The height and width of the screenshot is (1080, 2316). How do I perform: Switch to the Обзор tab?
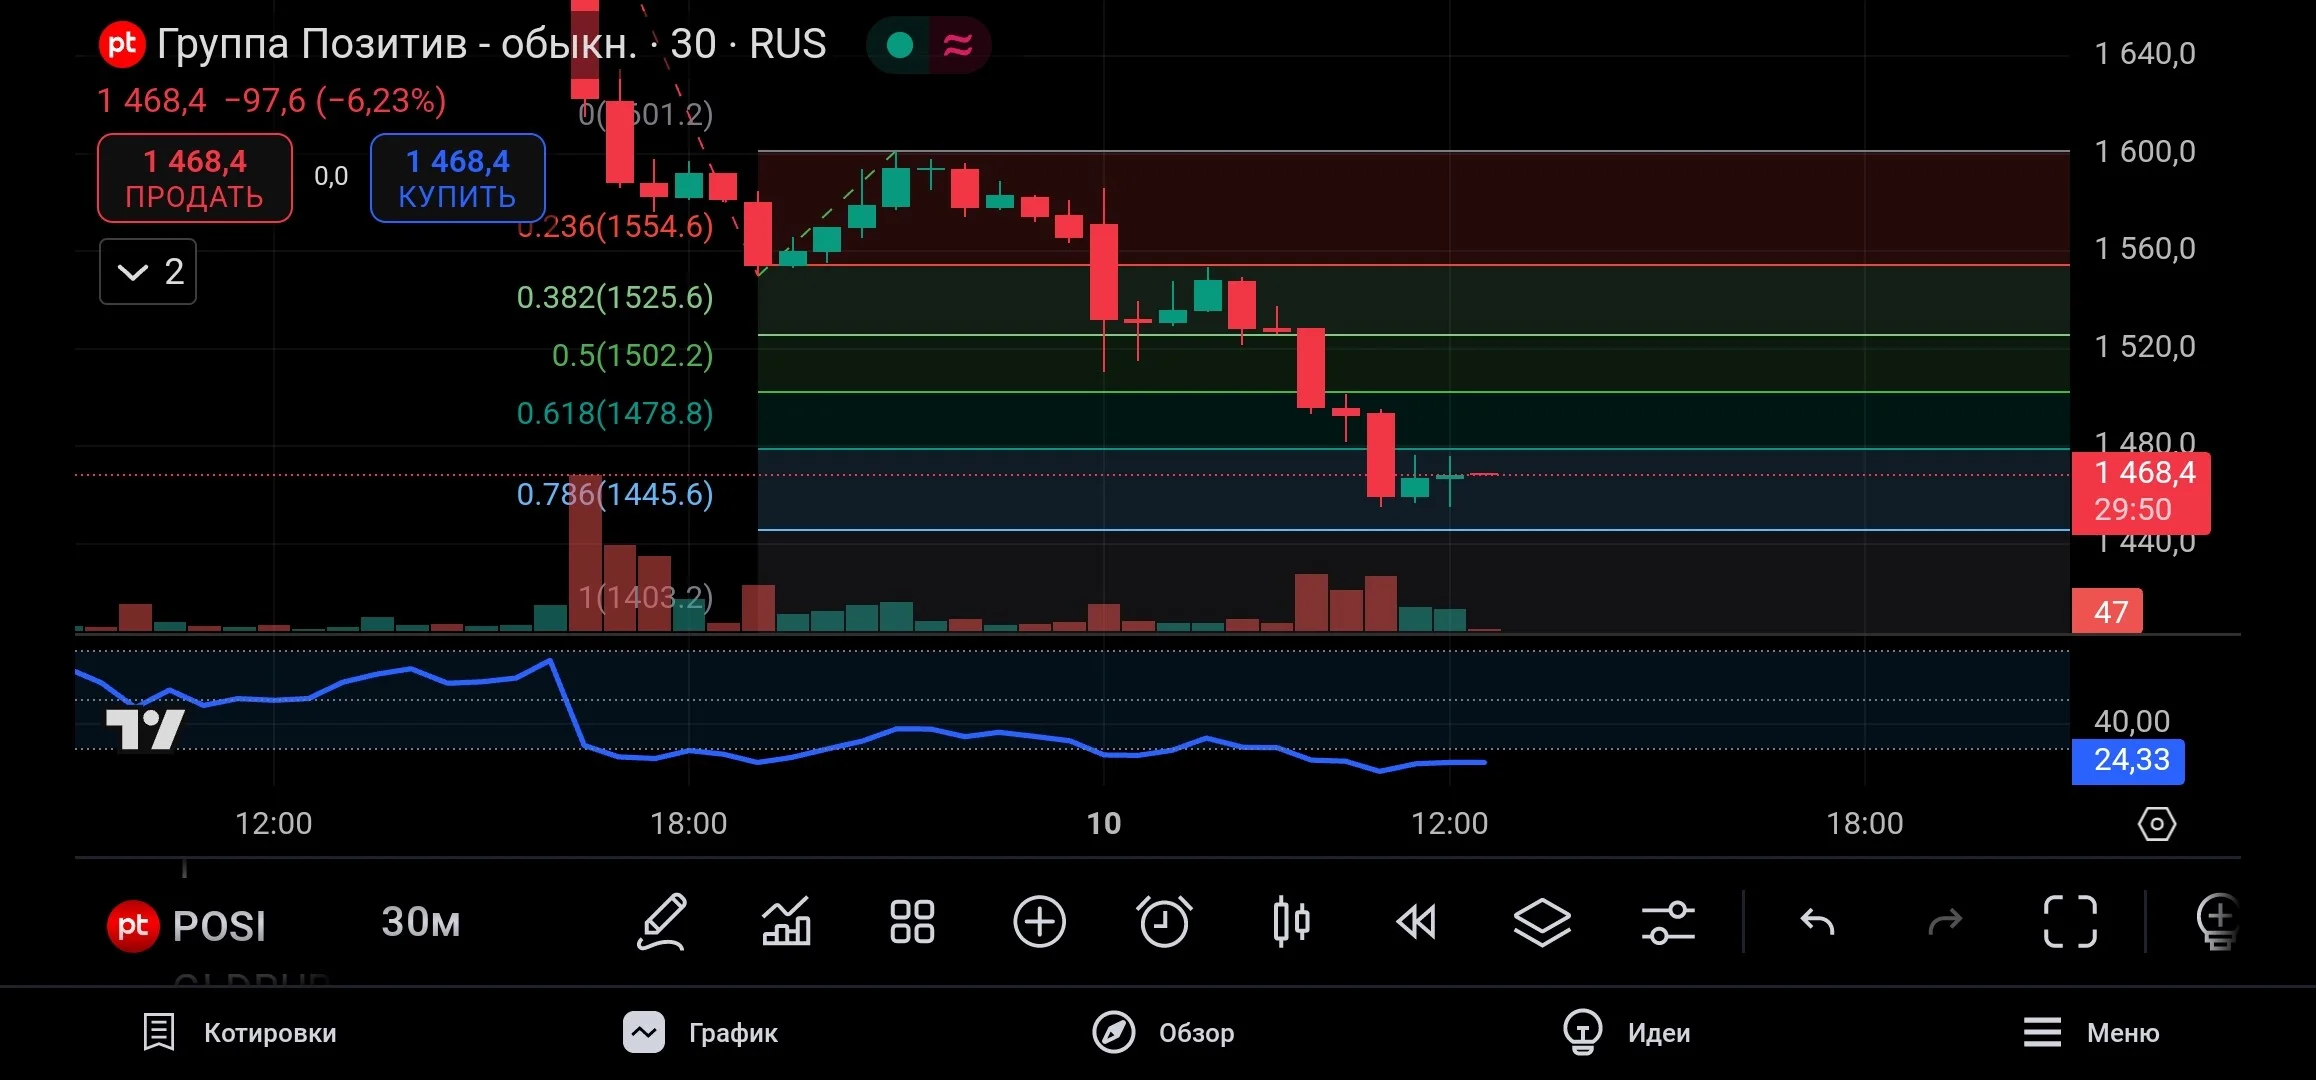click(x=1163, y=1033)
